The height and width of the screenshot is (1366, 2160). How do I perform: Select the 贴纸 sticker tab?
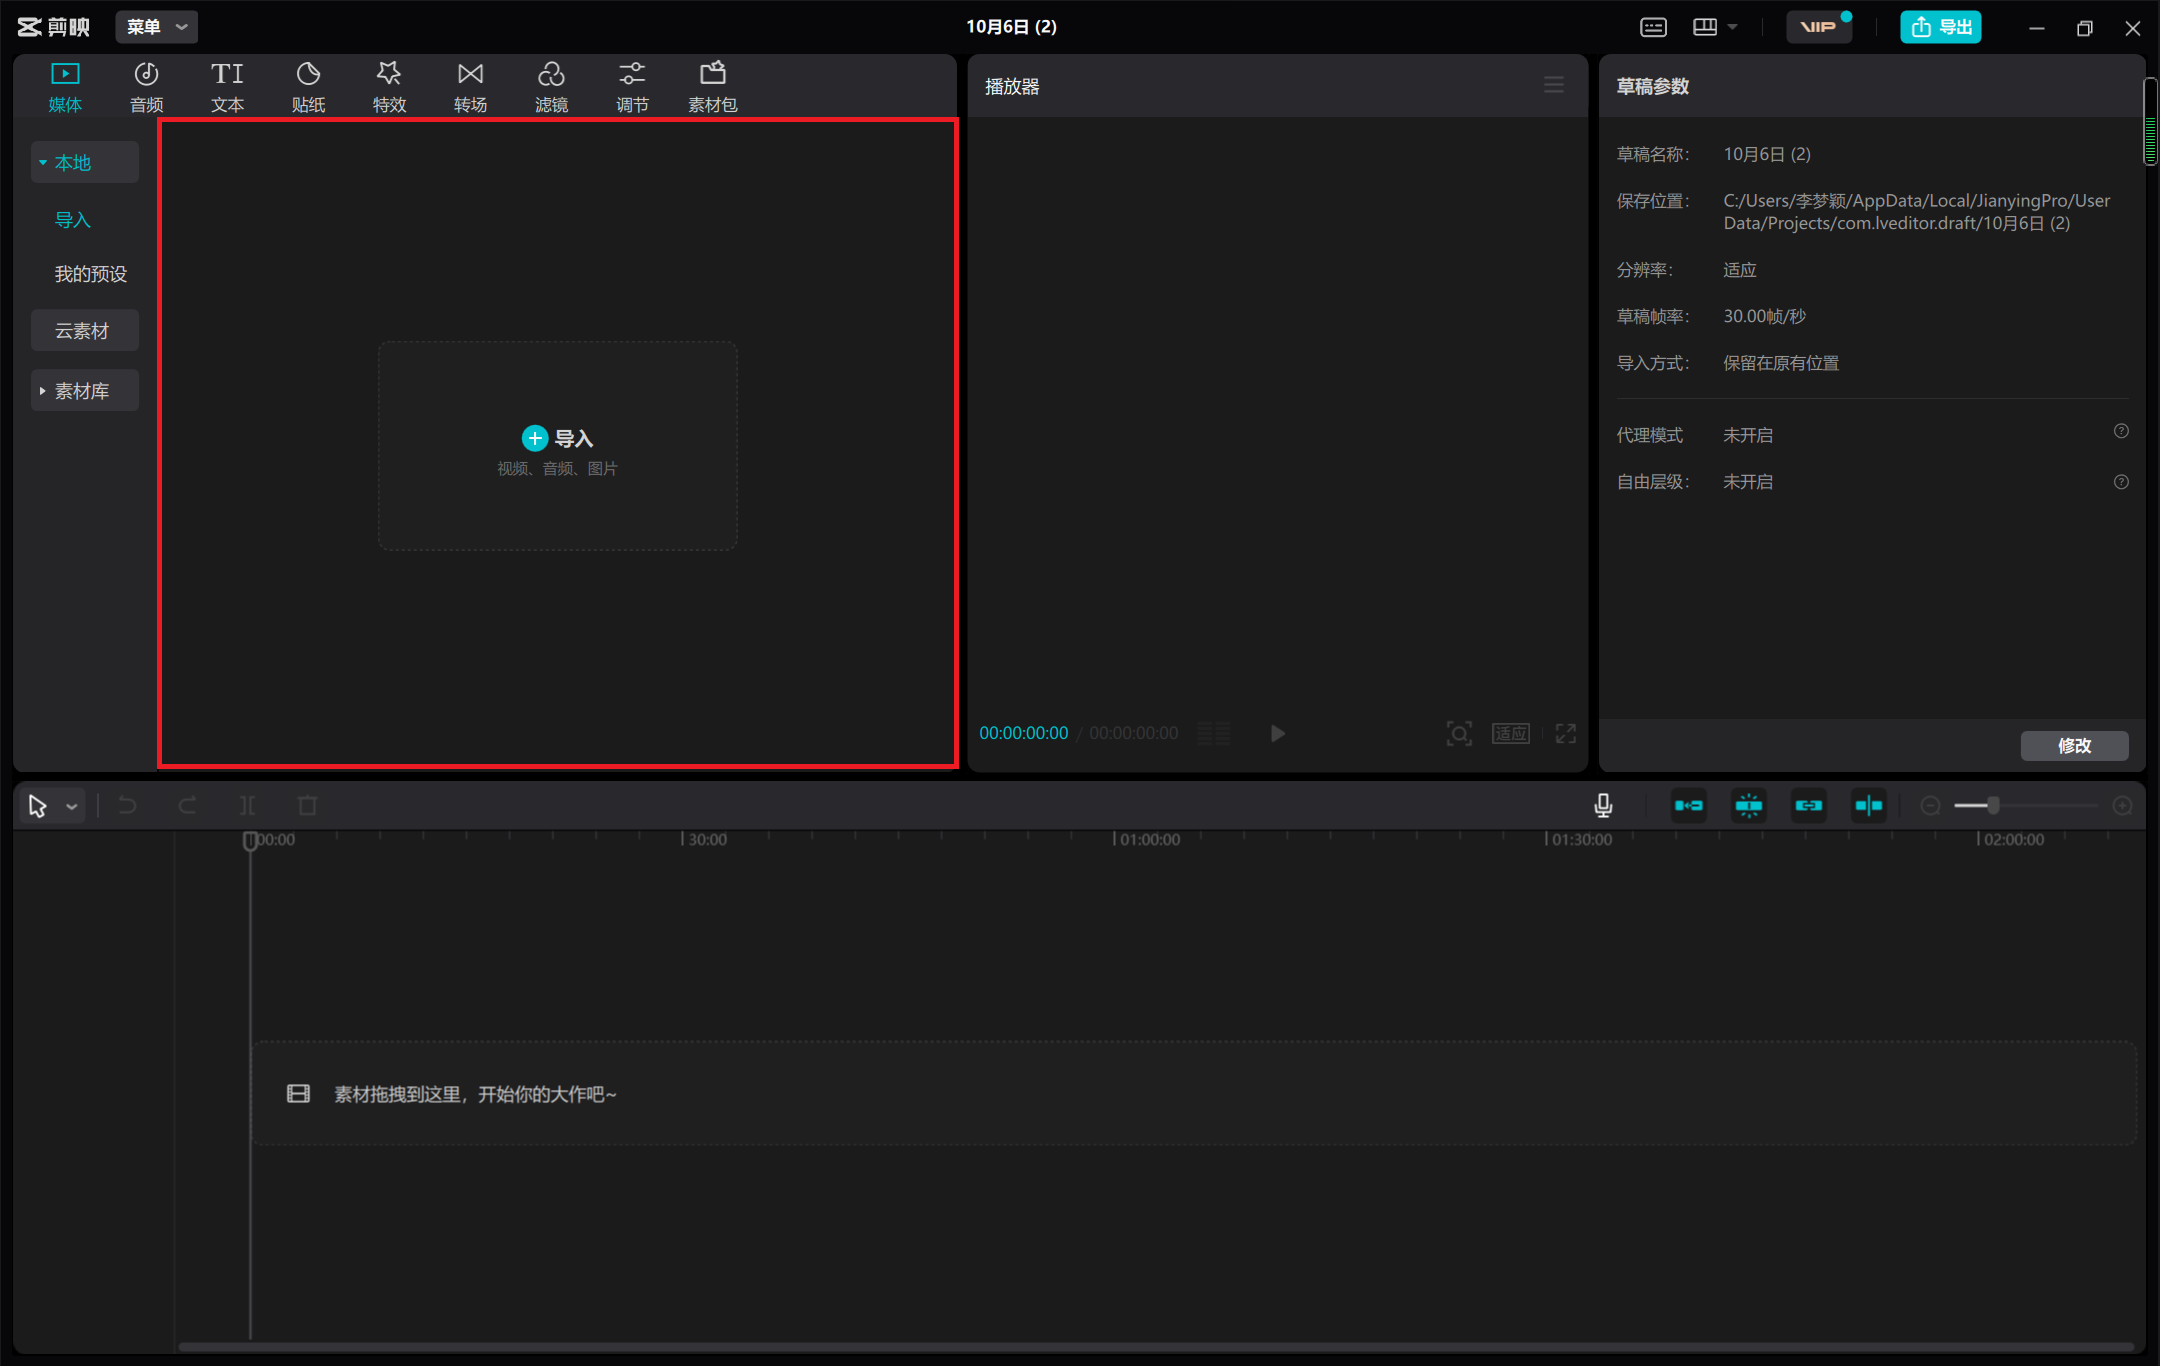click(x=308, y=86)
